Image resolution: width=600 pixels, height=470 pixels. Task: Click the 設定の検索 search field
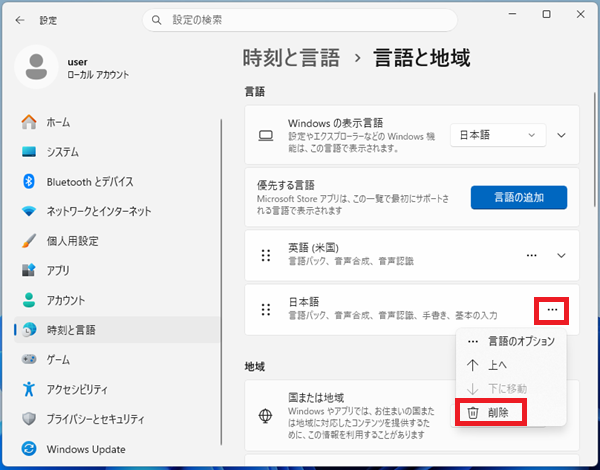coord(285,19)
